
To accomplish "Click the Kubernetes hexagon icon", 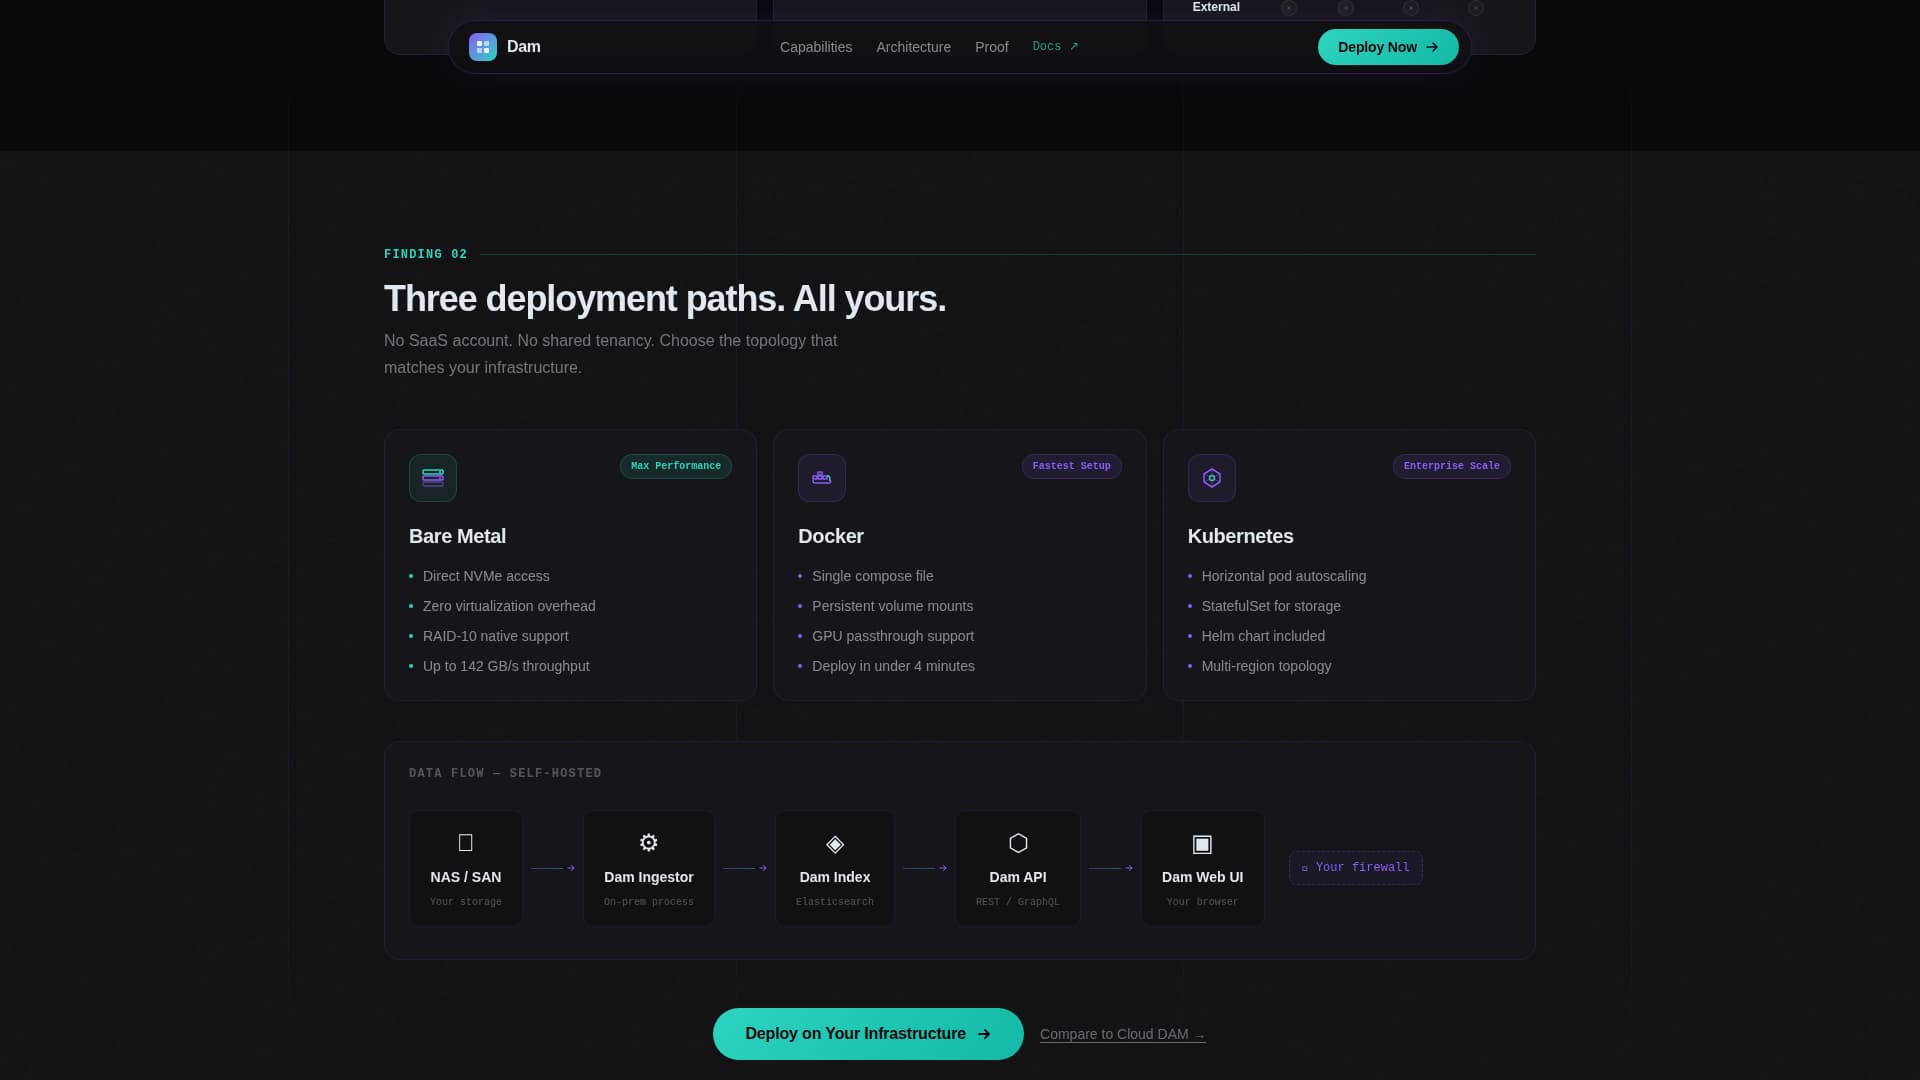I will tap(1211, 478).
